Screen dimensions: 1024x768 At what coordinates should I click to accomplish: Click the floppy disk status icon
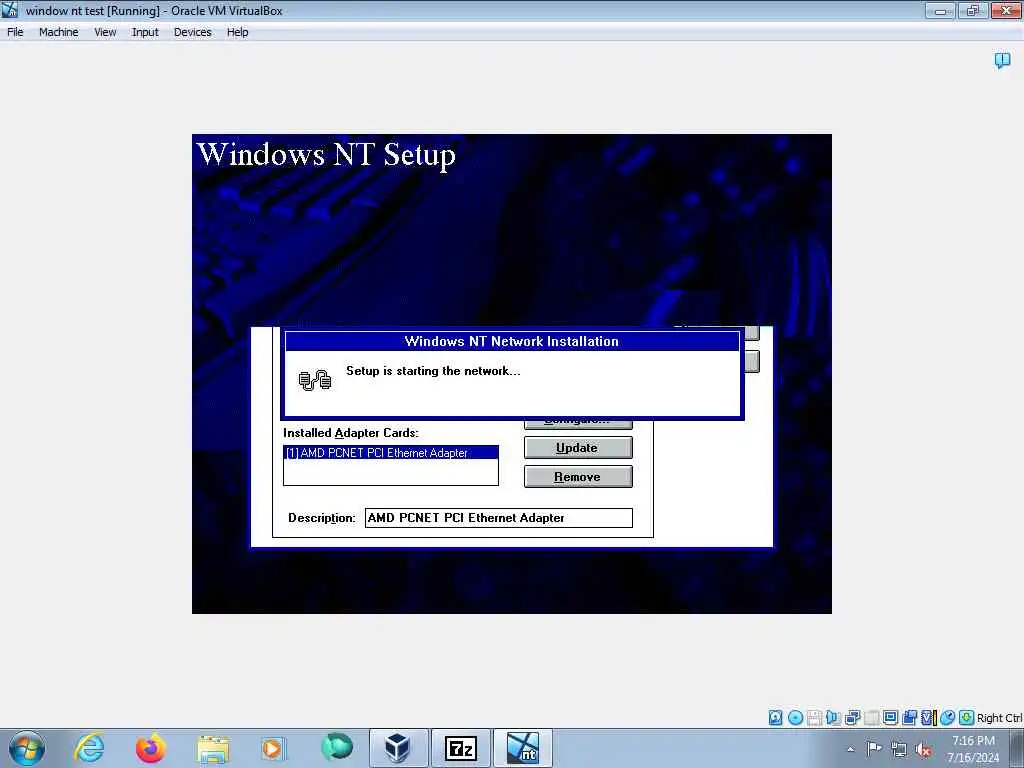point(814,718)
